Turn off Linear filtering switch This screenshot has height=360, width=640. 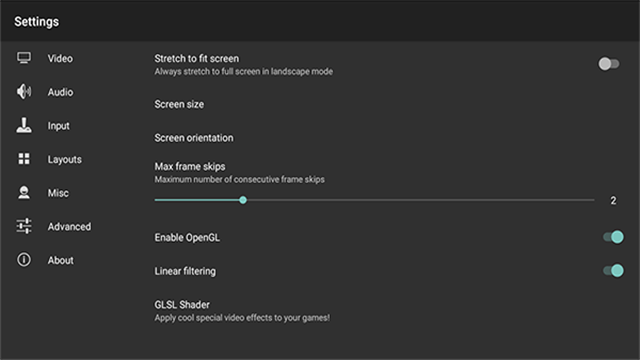coord(613,271)
